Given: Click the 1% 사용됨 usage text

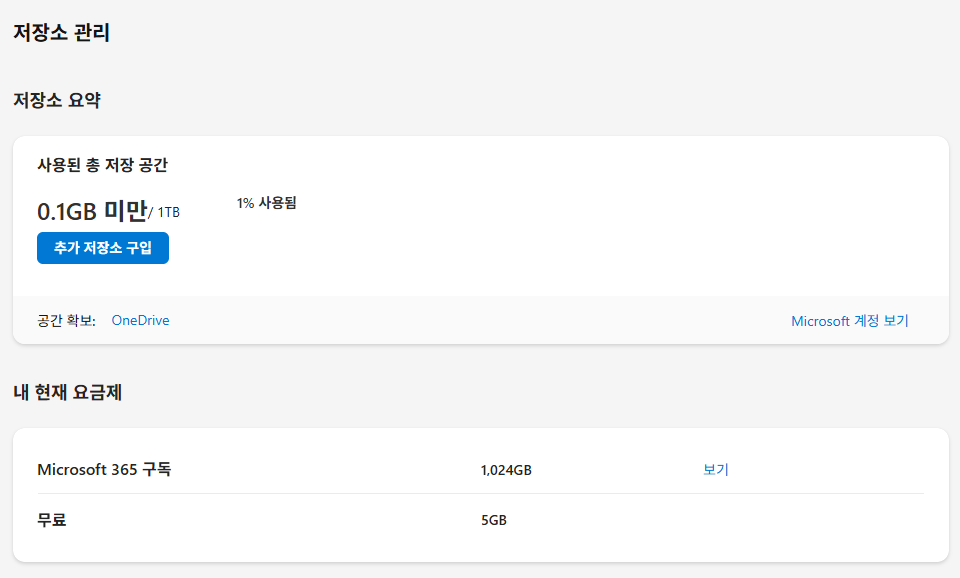Looking at the screenshot, I should 266,203.
